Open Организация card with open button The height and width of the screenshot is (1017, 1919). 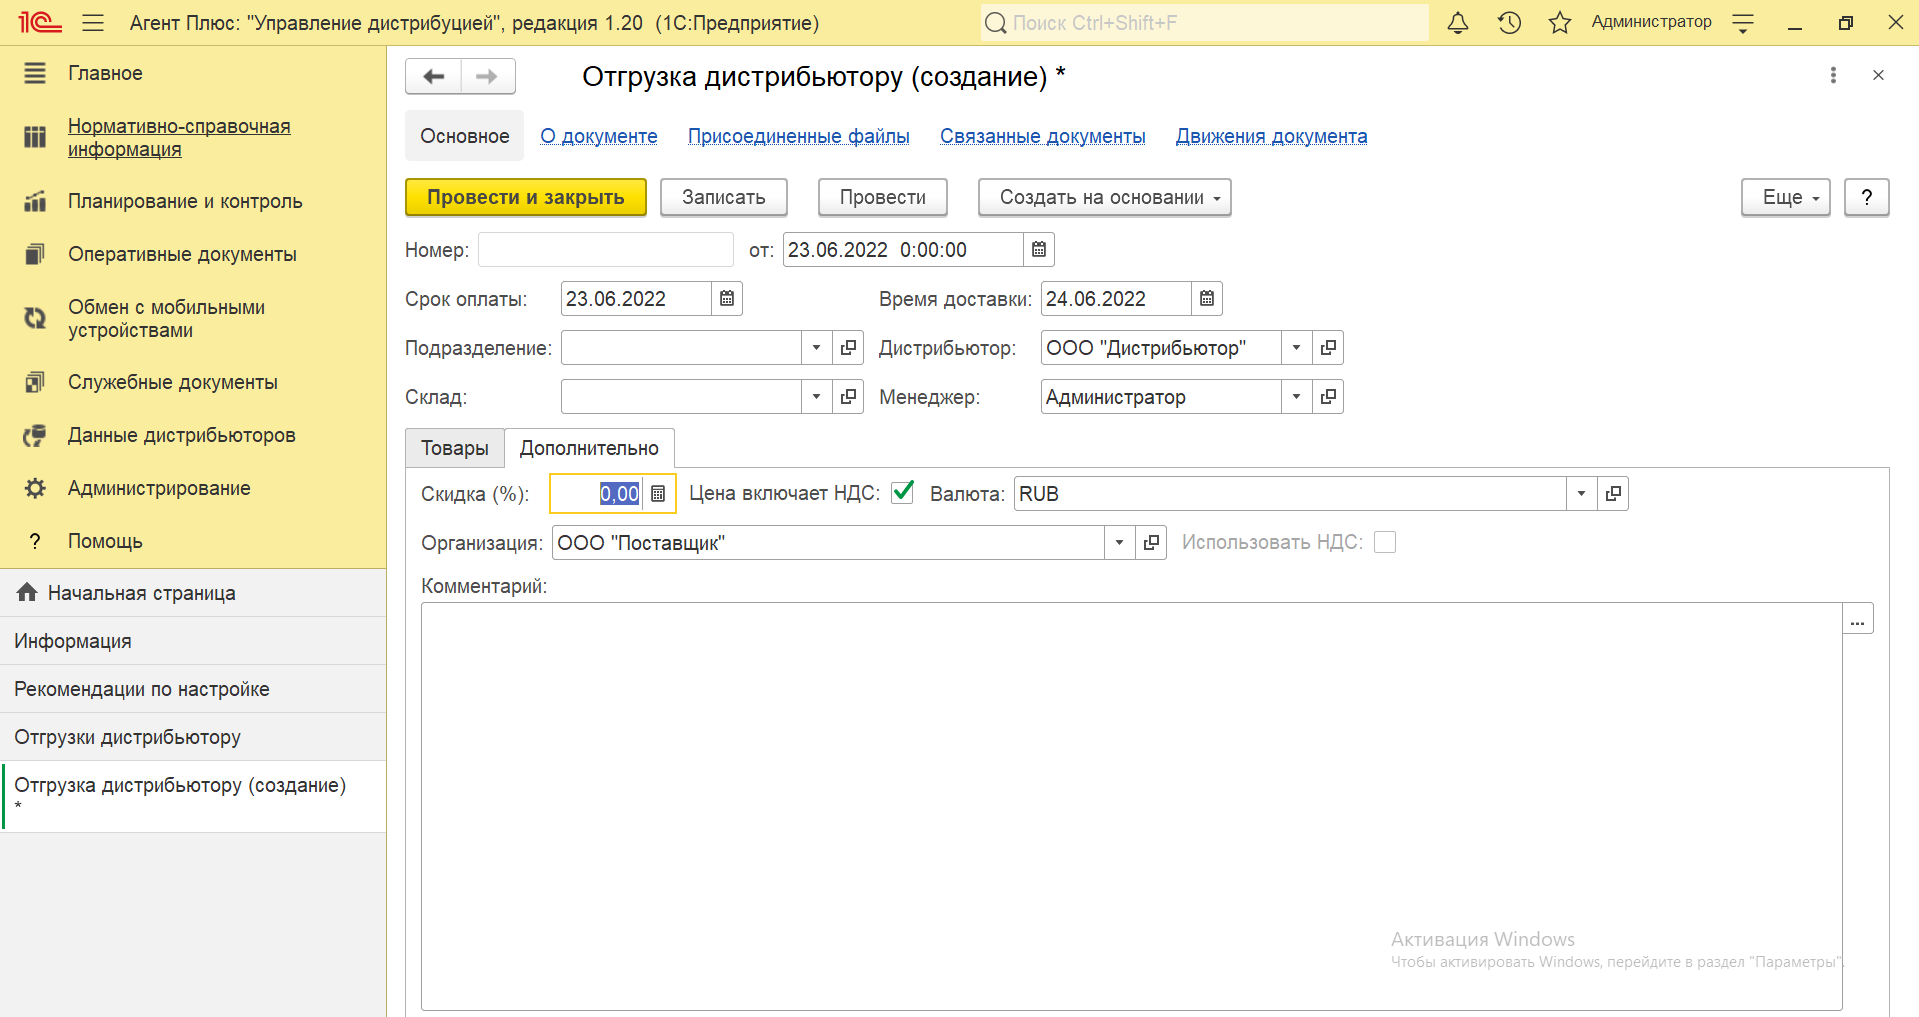point(1151,543)
